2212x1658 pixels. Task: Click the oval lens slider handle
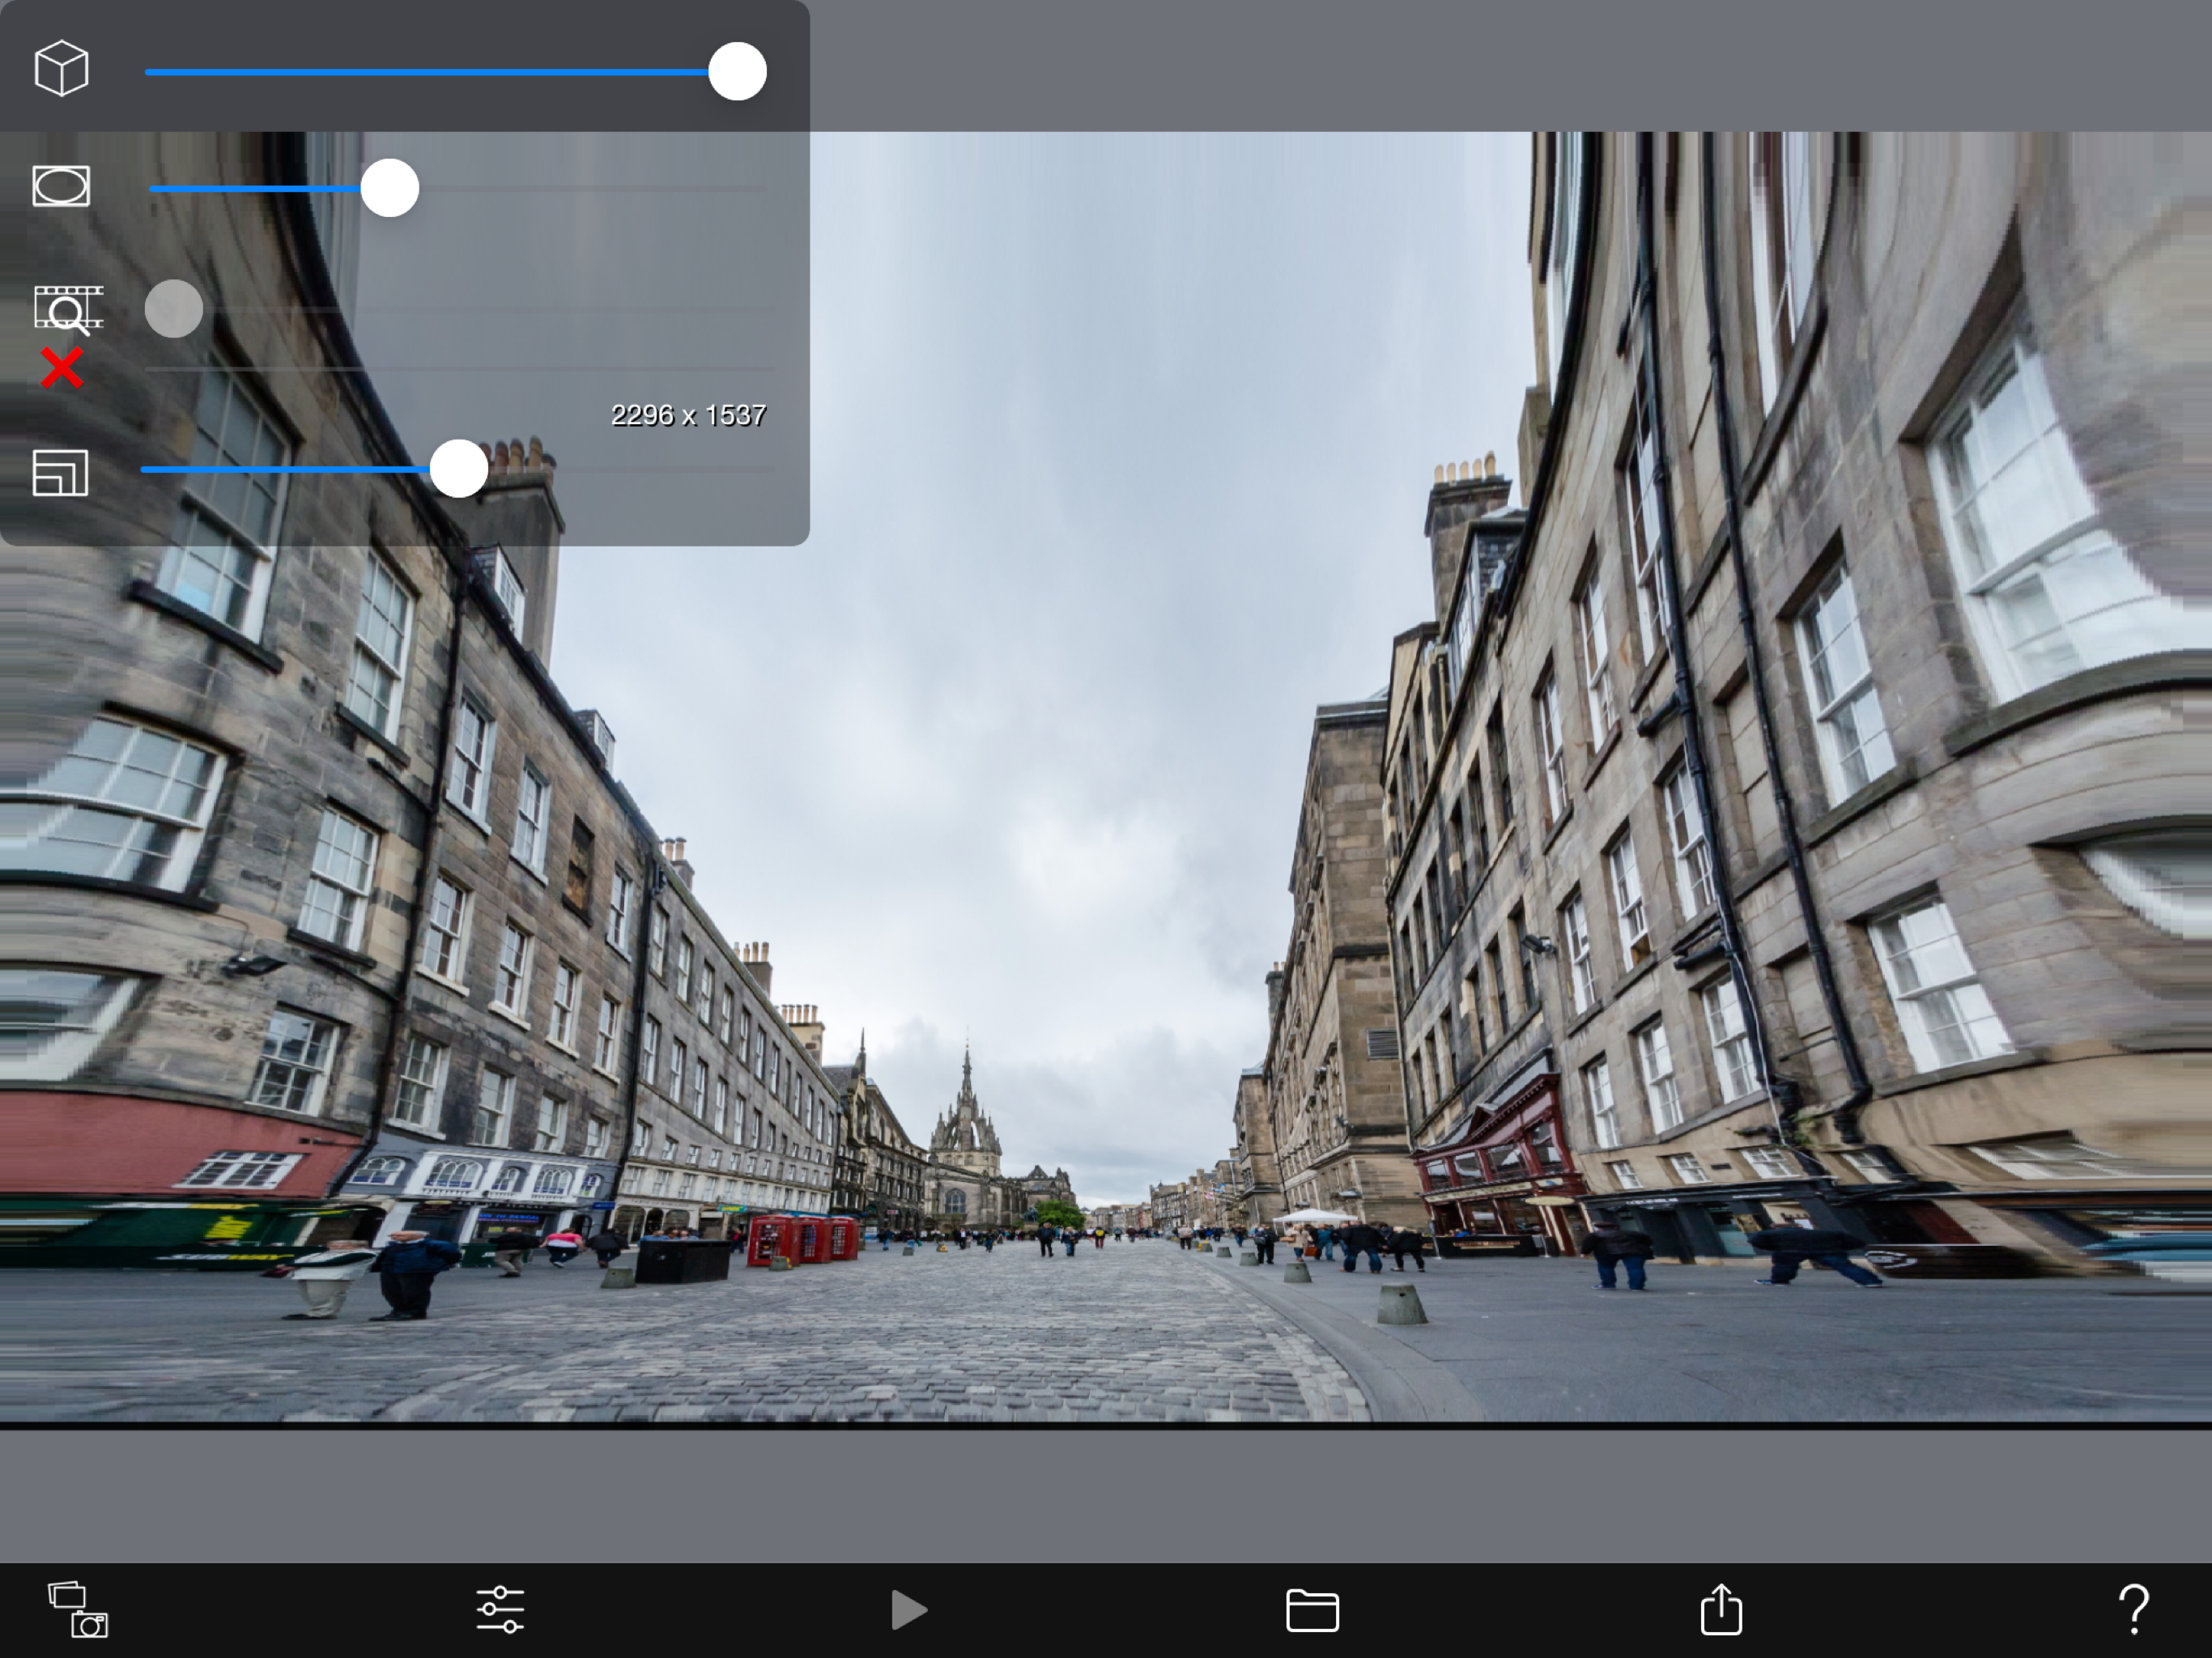point(390,188)
